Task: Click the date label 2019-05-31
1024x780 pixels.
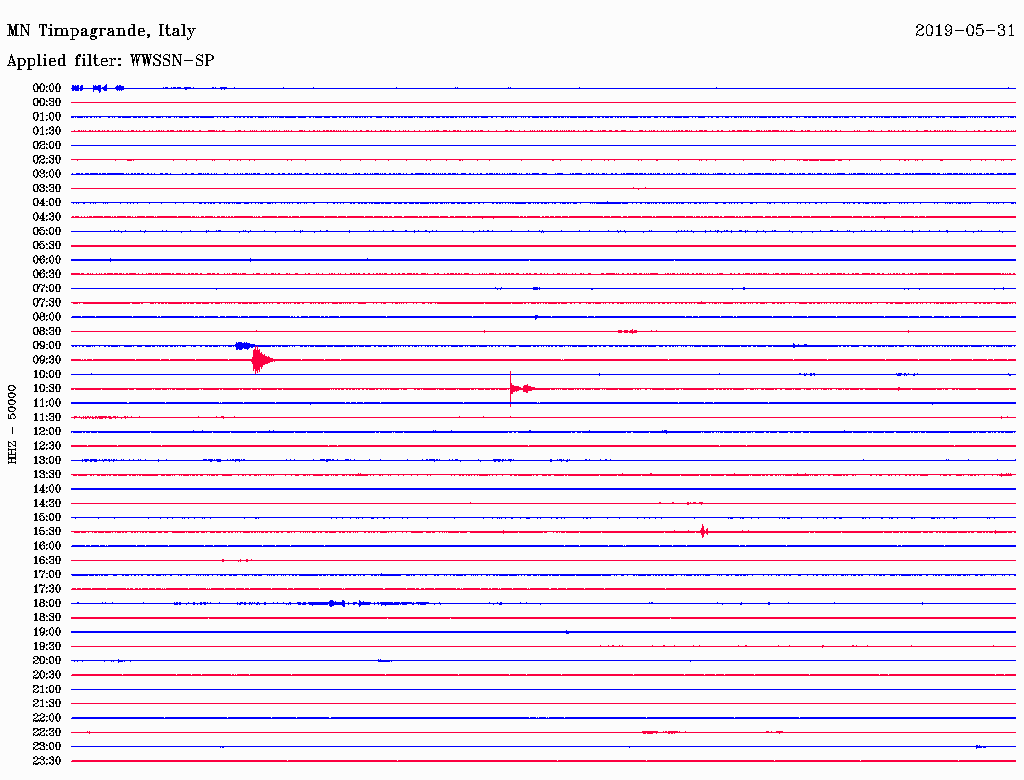Action: click(x=965, y=30)
